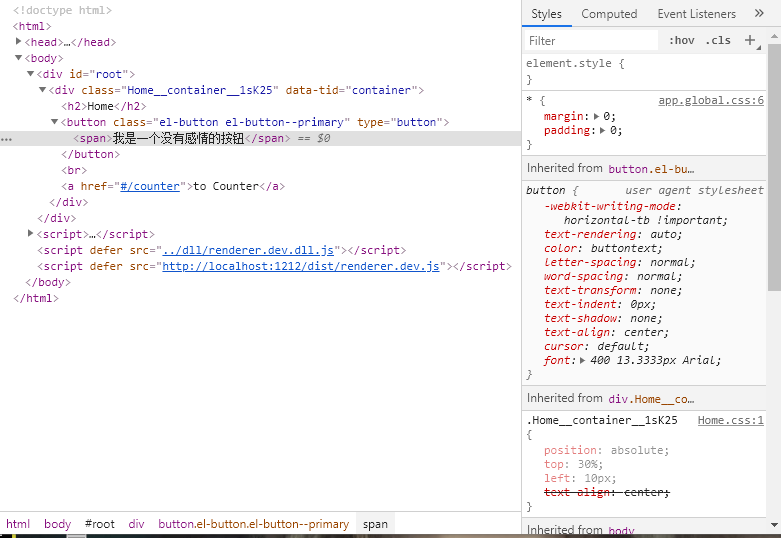The image size is (781, 538).
Task: Show more tabs with the double chevron
Action: point(759,13)
